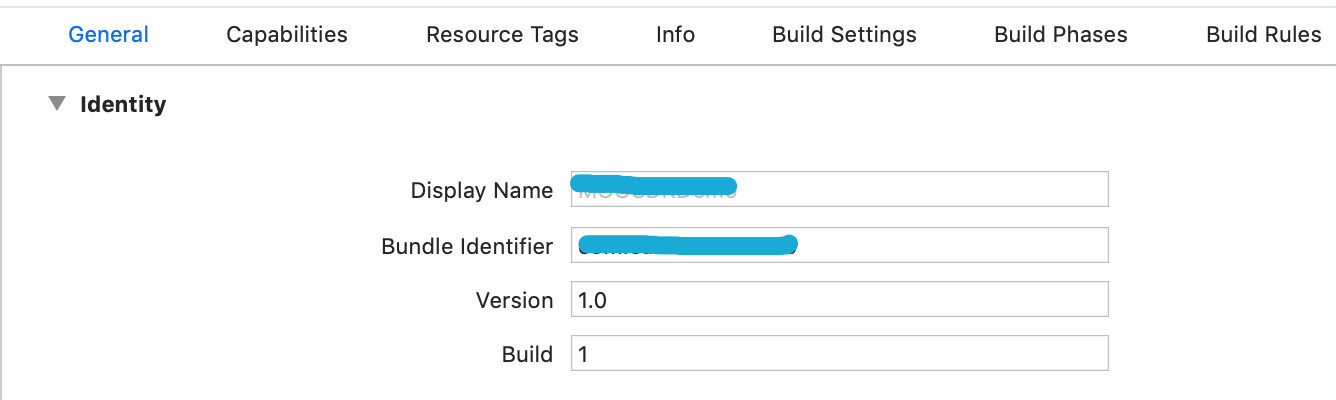Open the Build Settings tab
This screenshot has height=400, width=1336.
844,34
